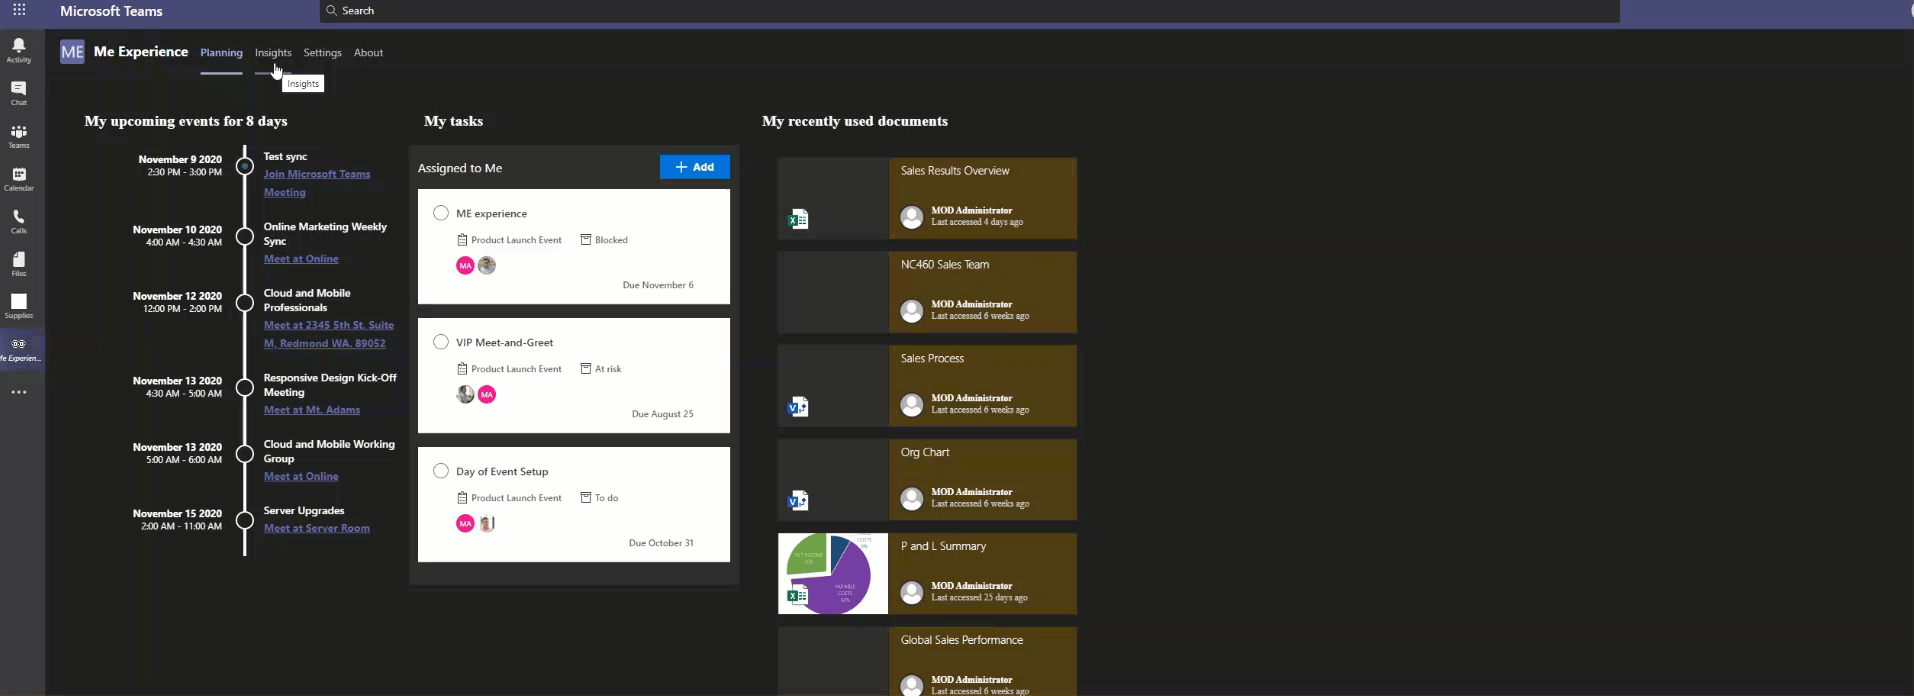The image size is (1914, 696).
Task: Select November 13 Responsive Design timeline marker
Action: (245, 387)
